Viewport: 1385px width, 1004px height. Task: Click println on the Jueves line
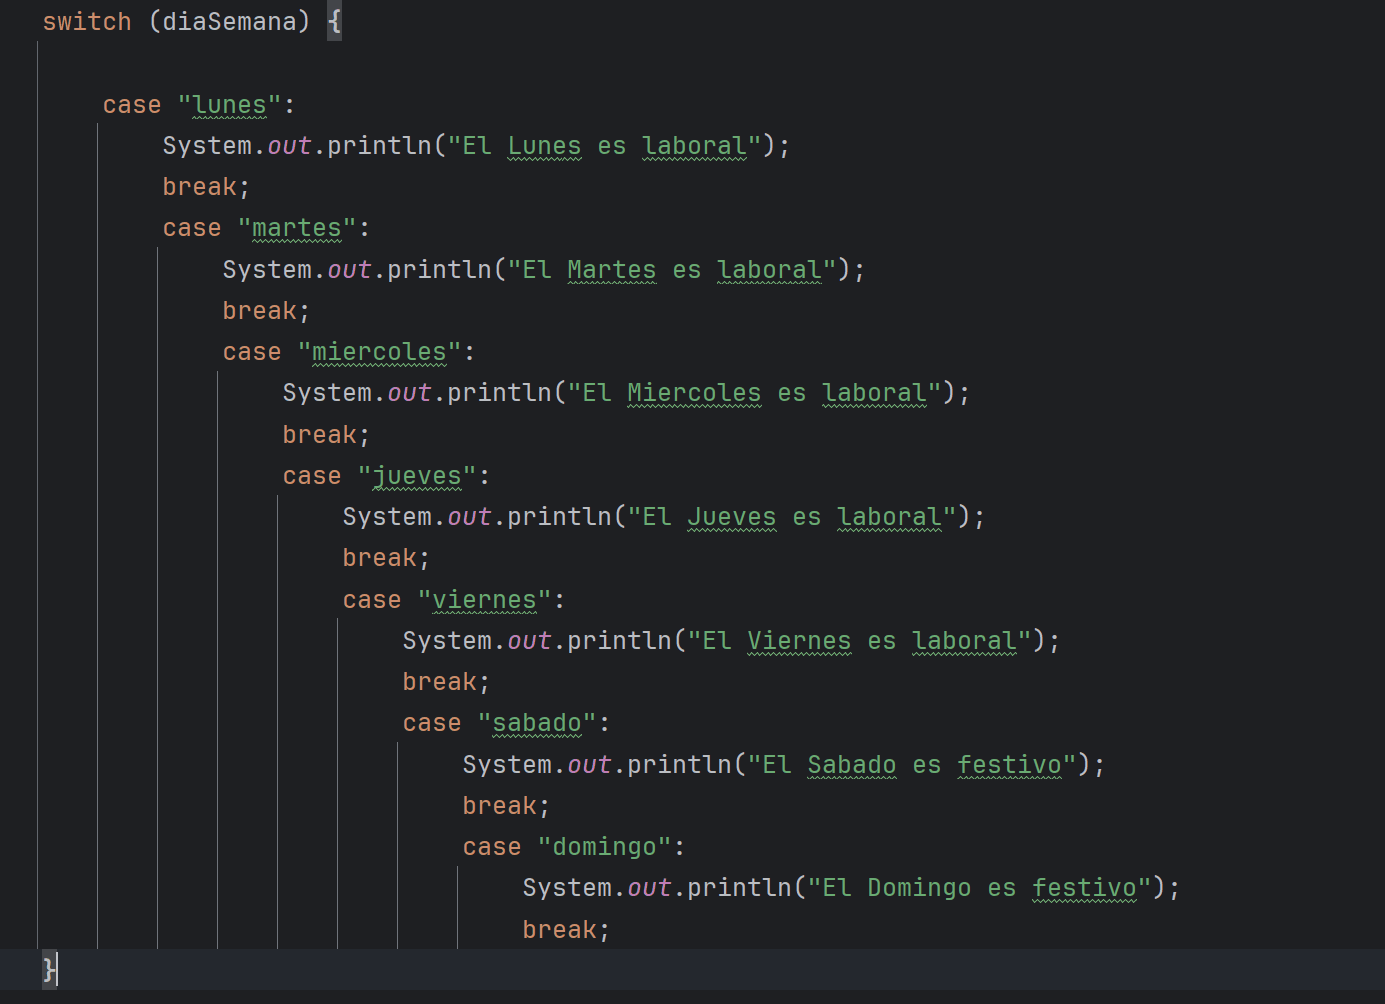click(559, 517)
